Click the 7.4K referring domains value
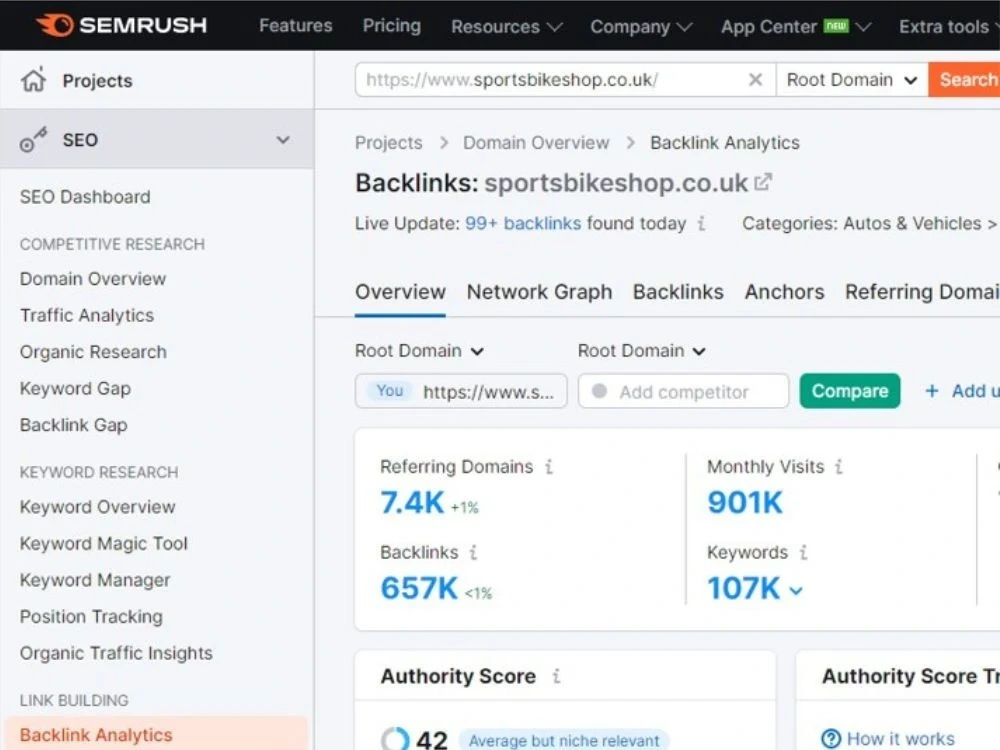1000x750 pixels. click(412, 503)
